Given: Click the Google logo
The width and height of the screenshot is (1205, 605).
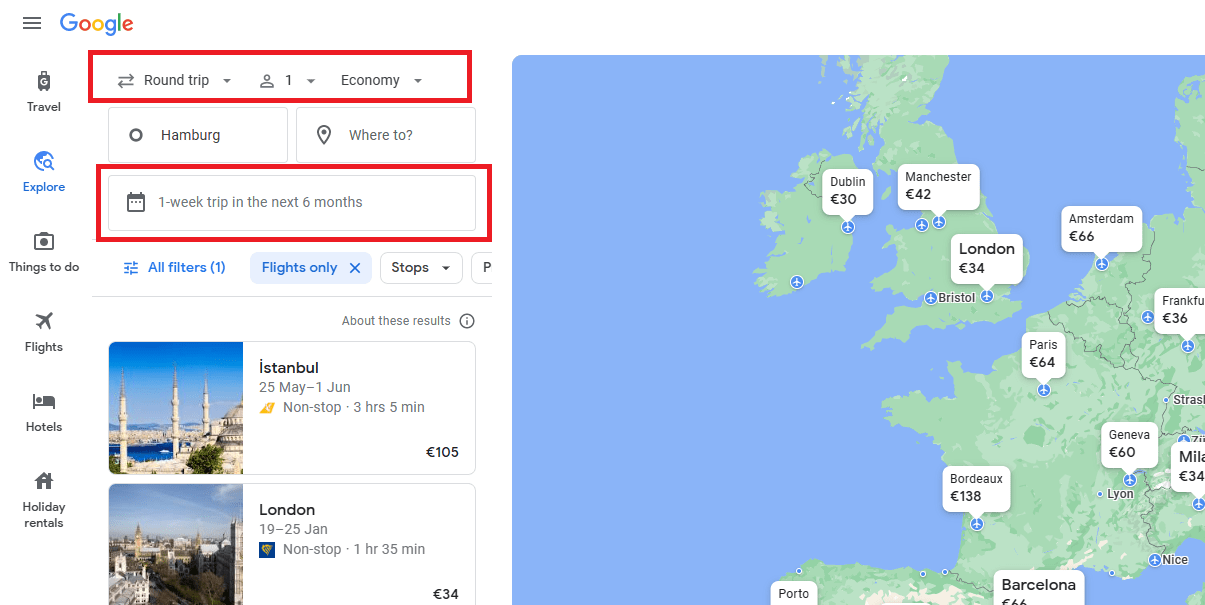Looking at the screenshot, I should pos(97,23).
